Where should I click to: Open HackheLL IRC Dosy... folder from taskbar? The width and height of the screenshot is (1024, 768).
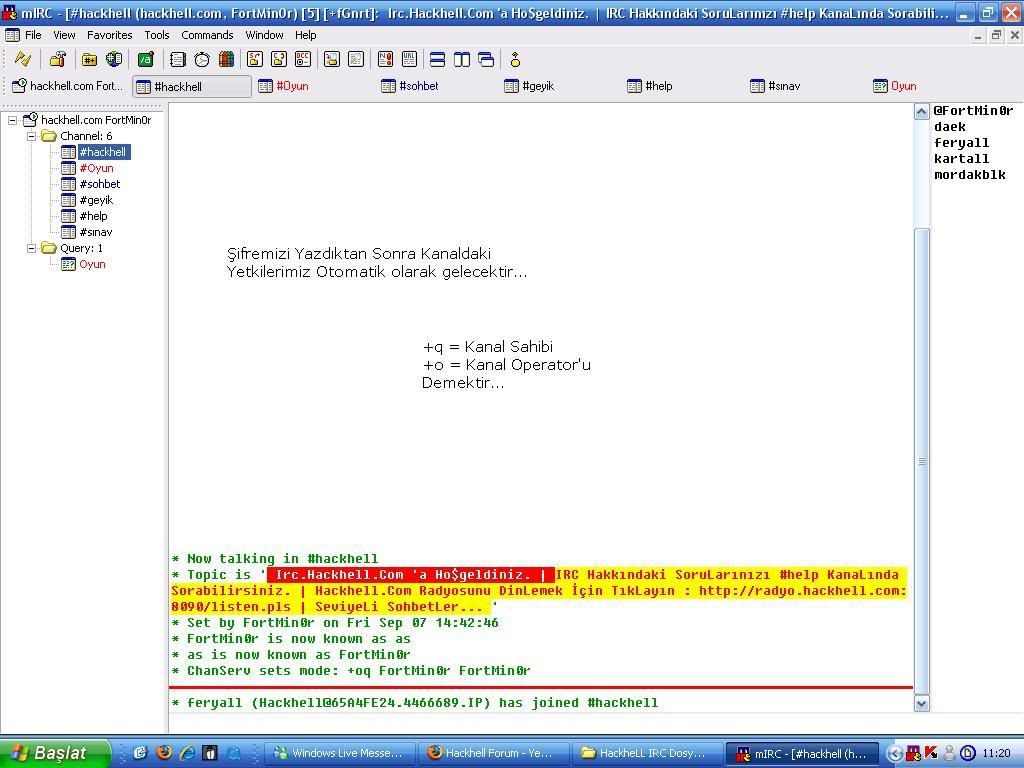[647, 753]
